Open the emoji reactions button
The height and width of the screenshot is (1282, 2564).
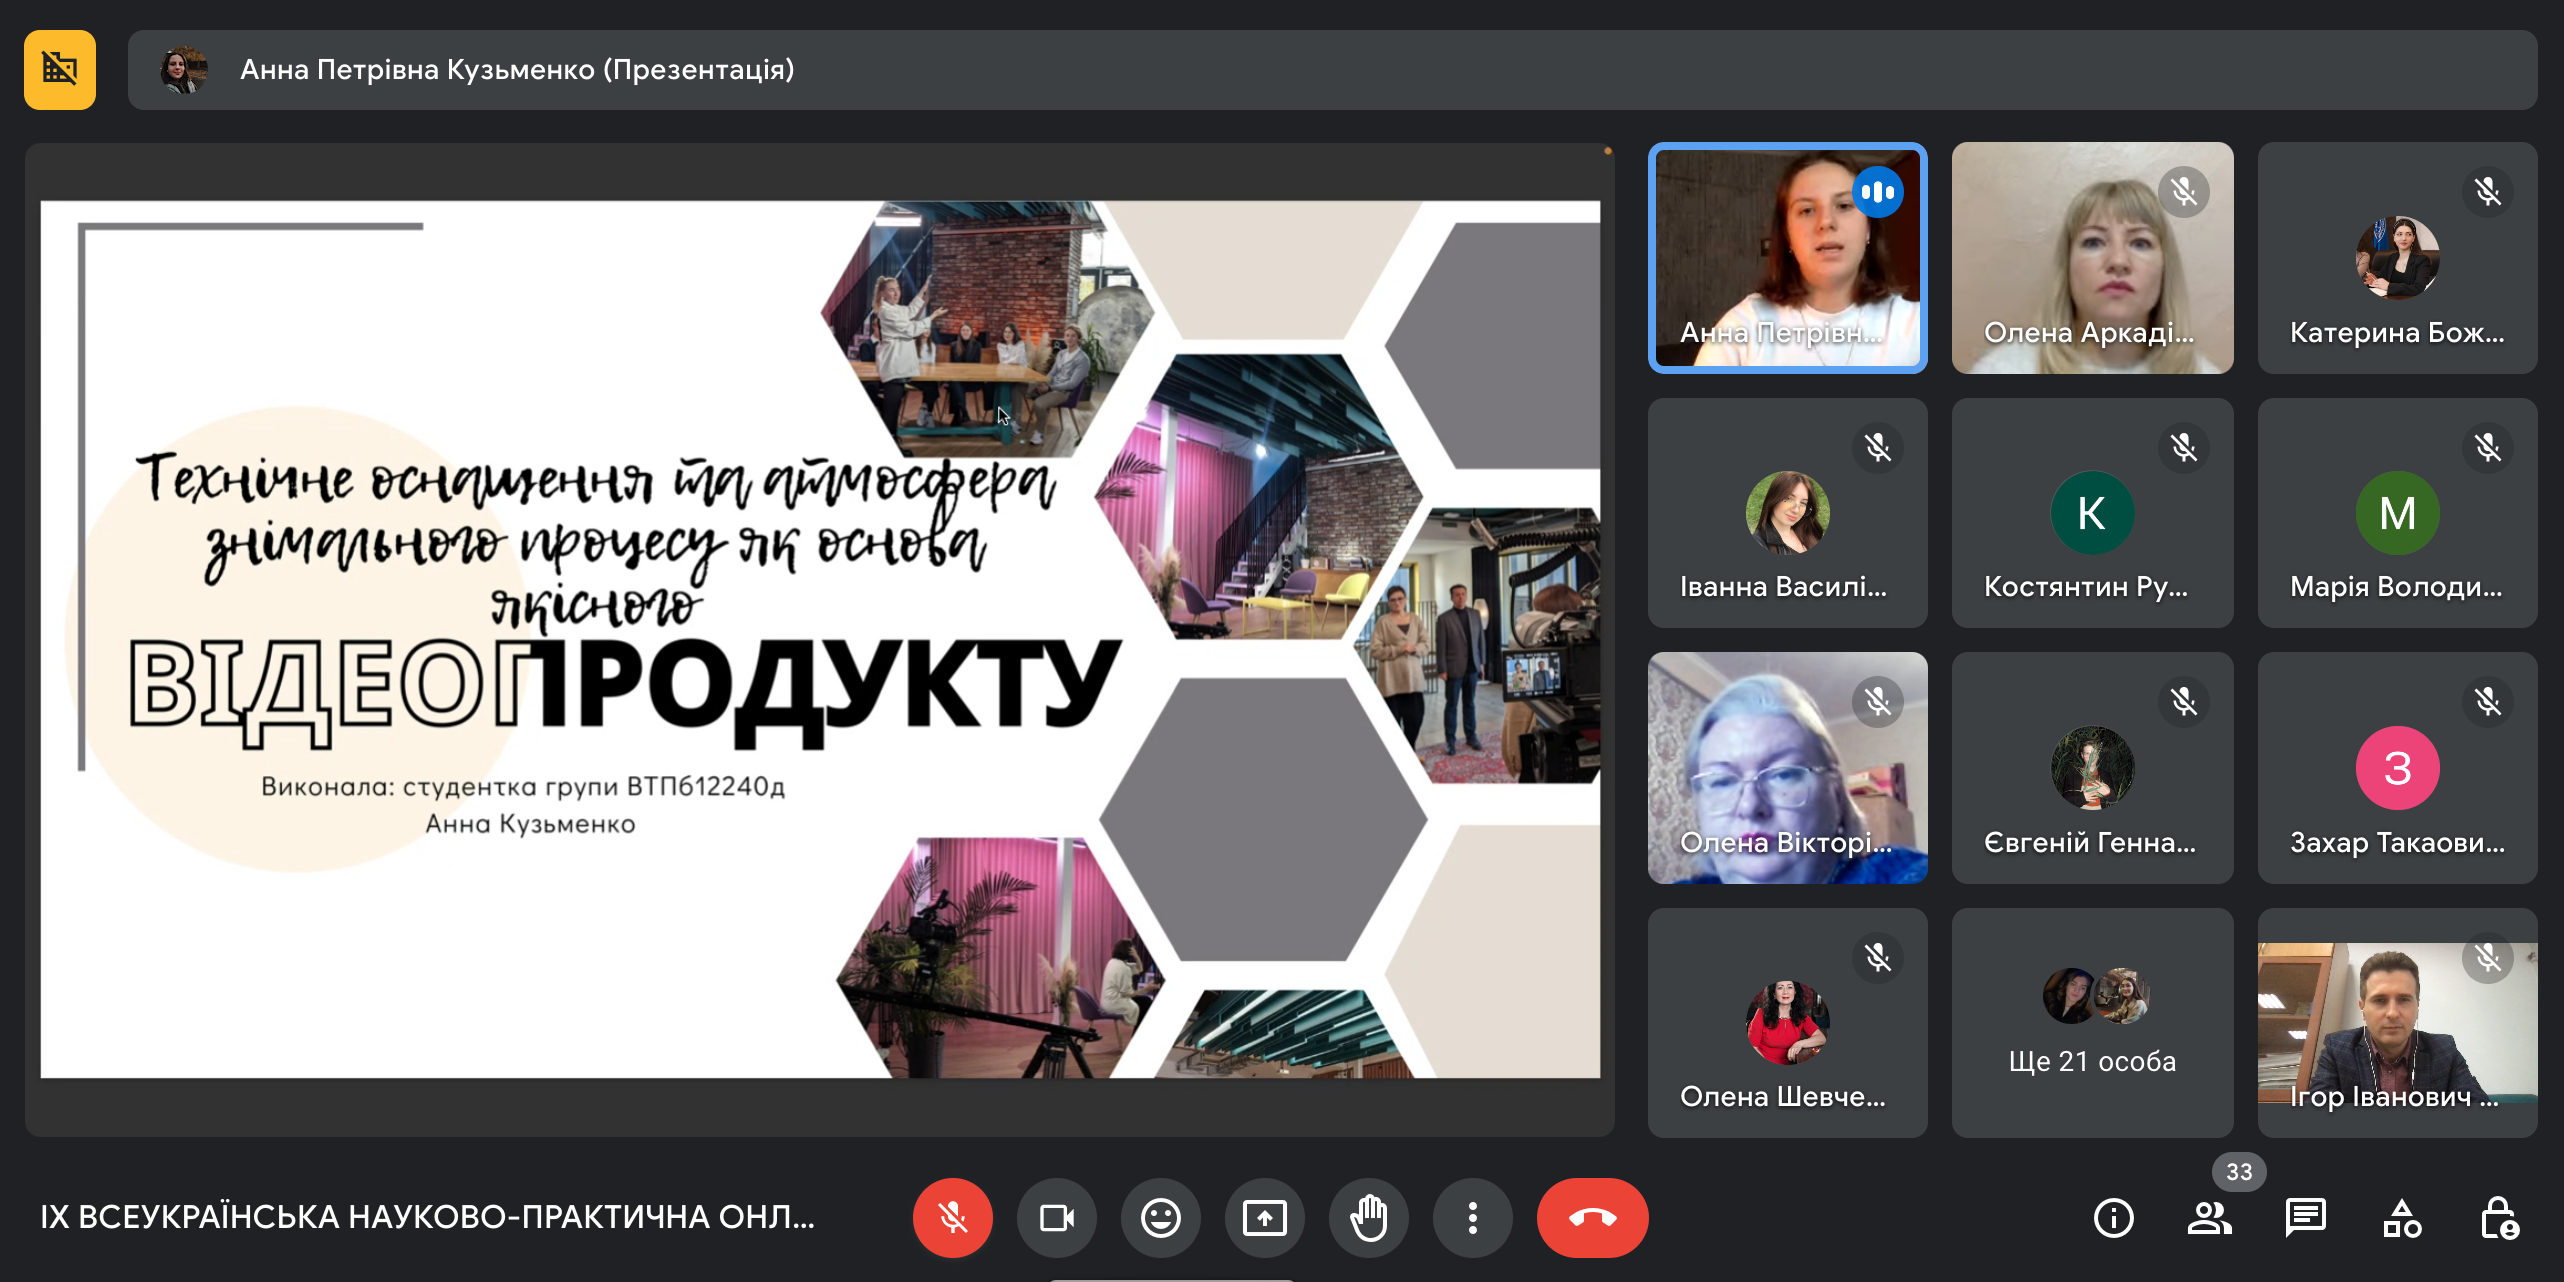coord(1160,1217)
